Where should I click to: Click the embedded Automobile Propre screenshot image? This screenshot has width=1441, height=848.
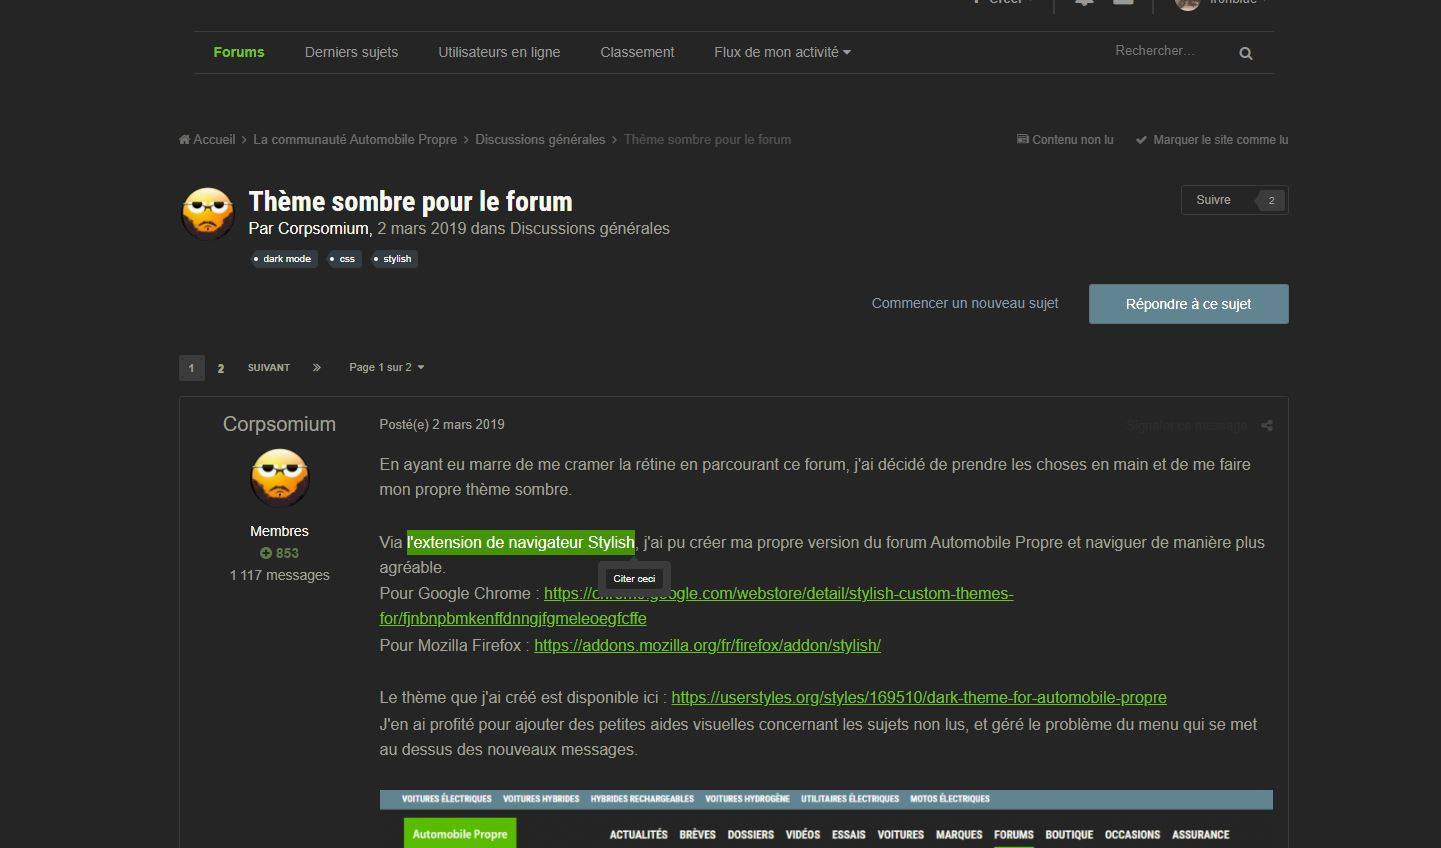(x=826, y=819)
